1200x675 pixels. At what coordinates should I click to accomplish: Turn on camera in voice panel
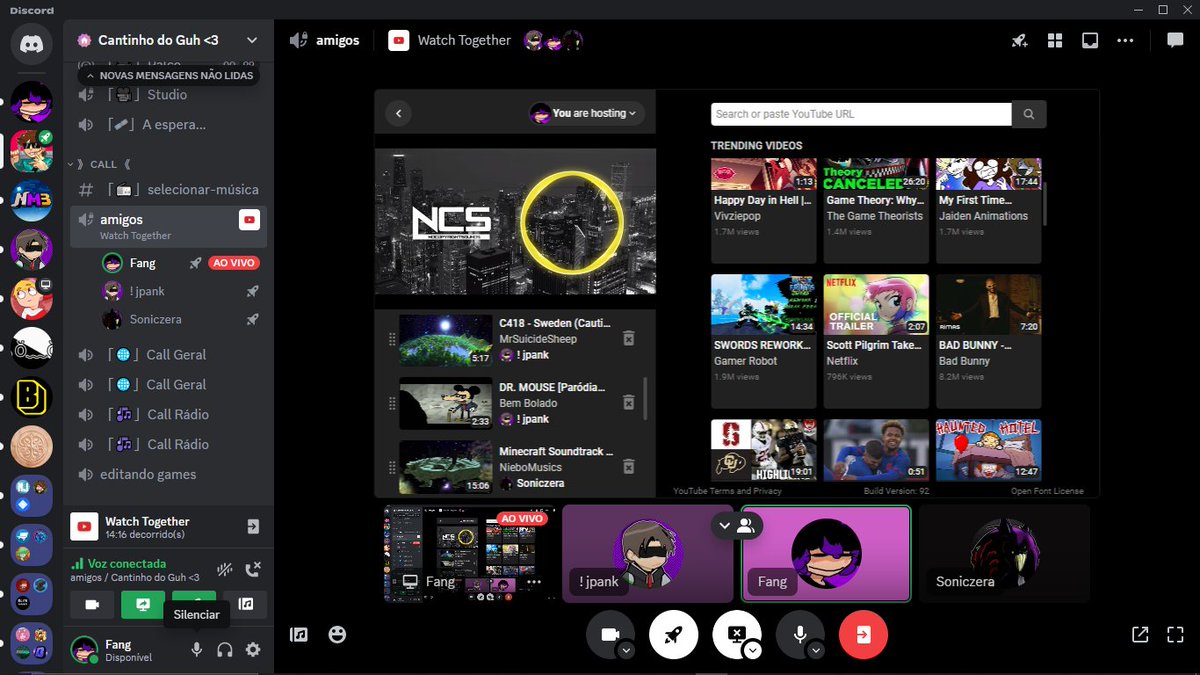click(x=92, y=604)
